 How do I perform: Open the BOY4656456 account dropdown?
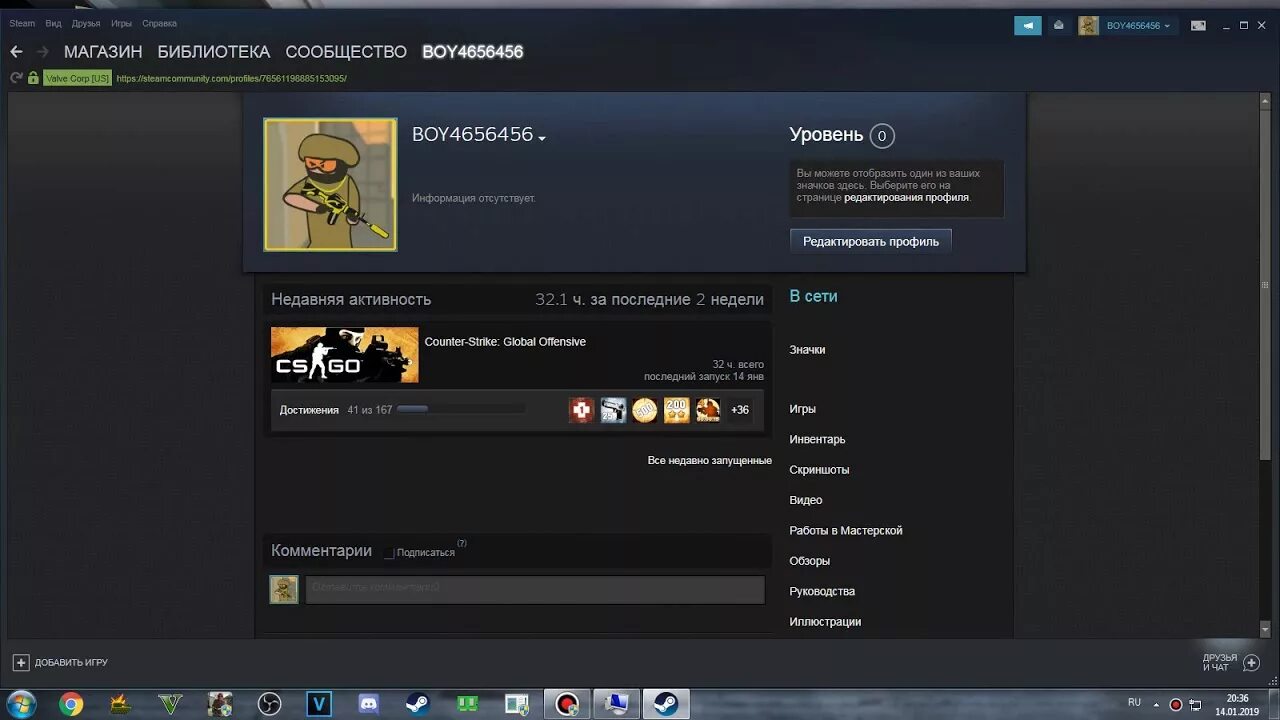(x=1139, y=26)
